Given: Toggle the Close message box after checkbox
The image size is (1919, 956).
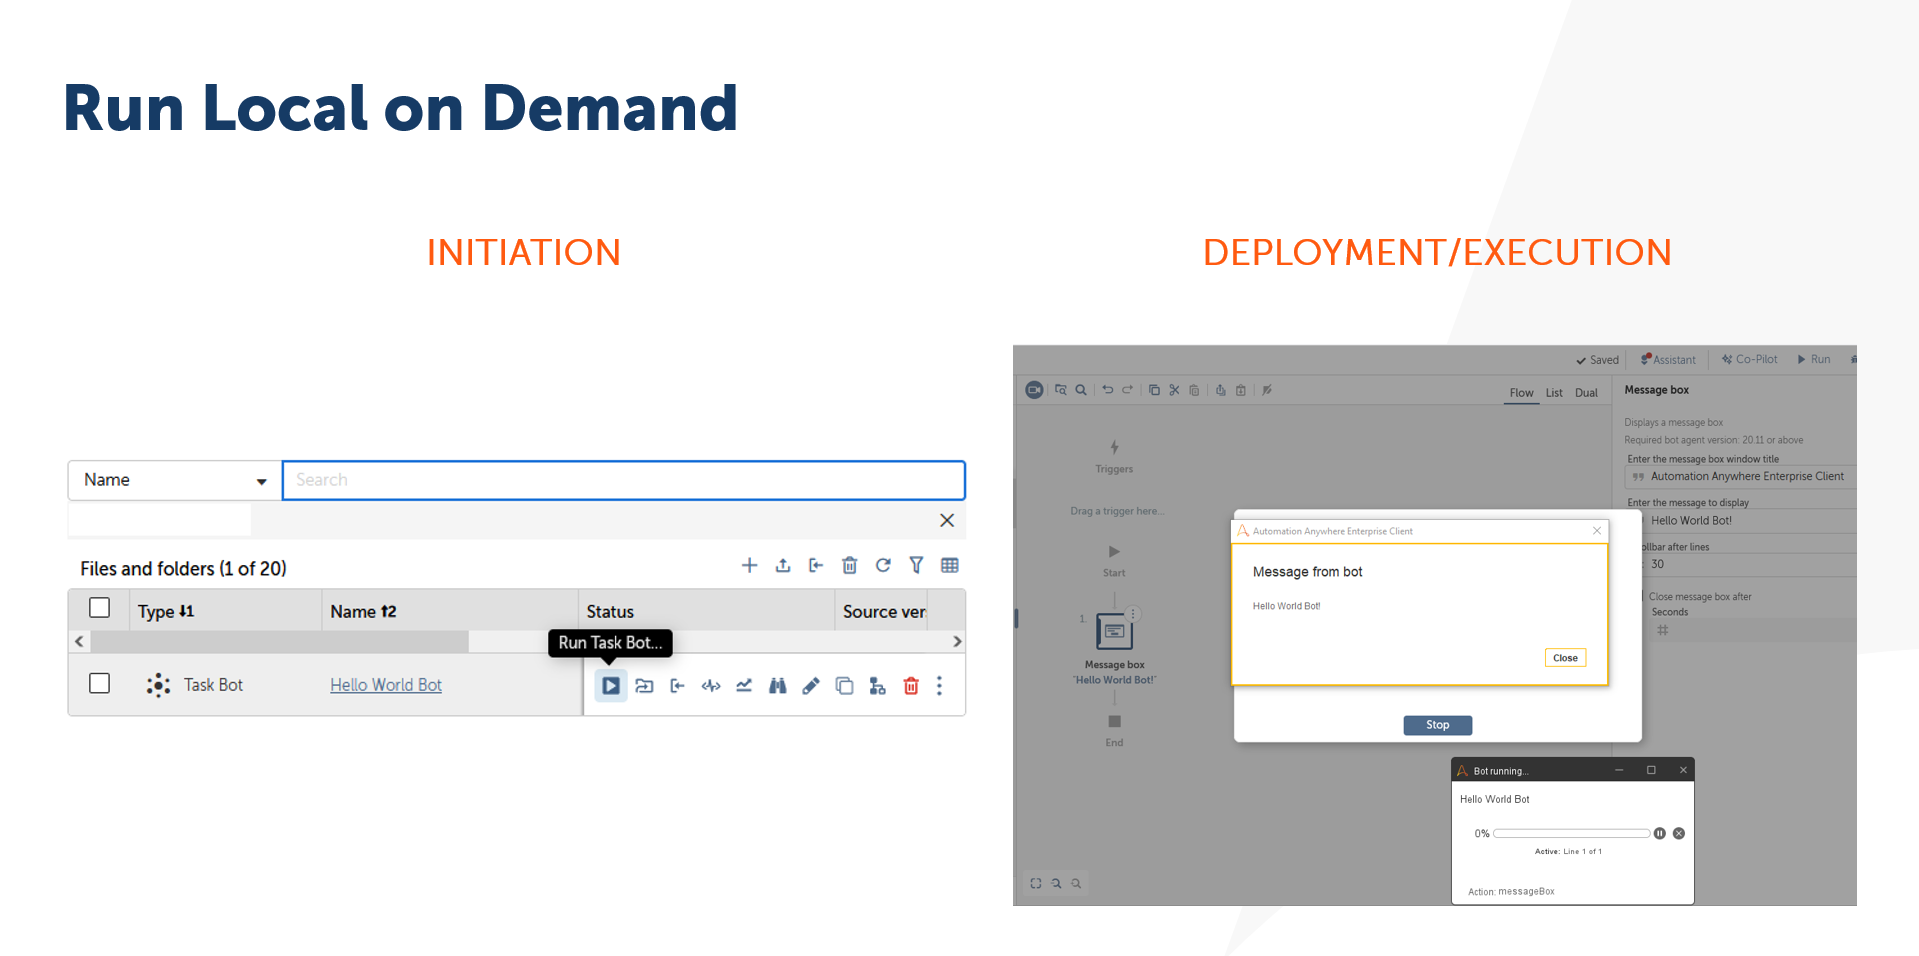Looking at the screenshot, I should click(x=1641, y=597).
